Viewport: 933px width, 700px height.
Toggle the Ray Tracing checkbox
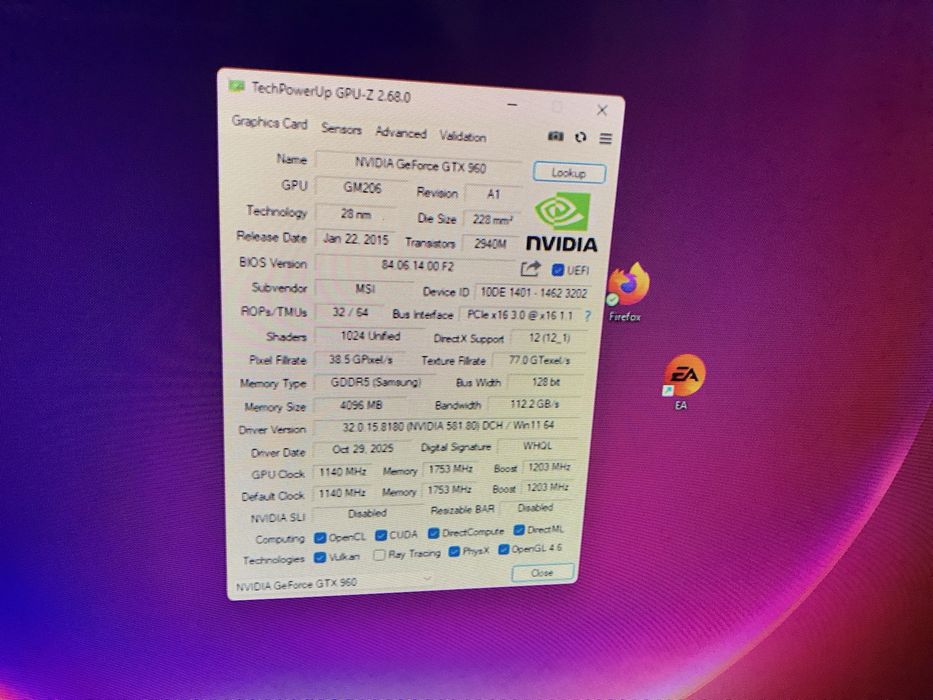(x=379, y=555)
